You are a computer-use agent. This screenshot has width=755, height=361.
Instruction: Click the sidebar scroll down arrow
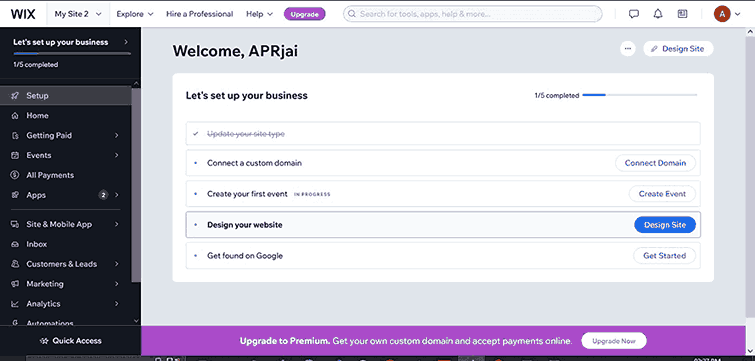click(x=136, y=320)
